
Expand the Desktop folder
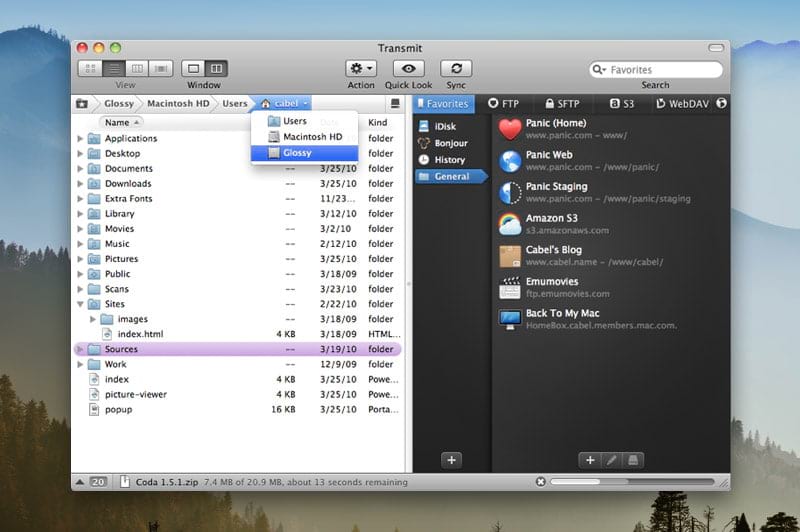[x=80, y=153]
